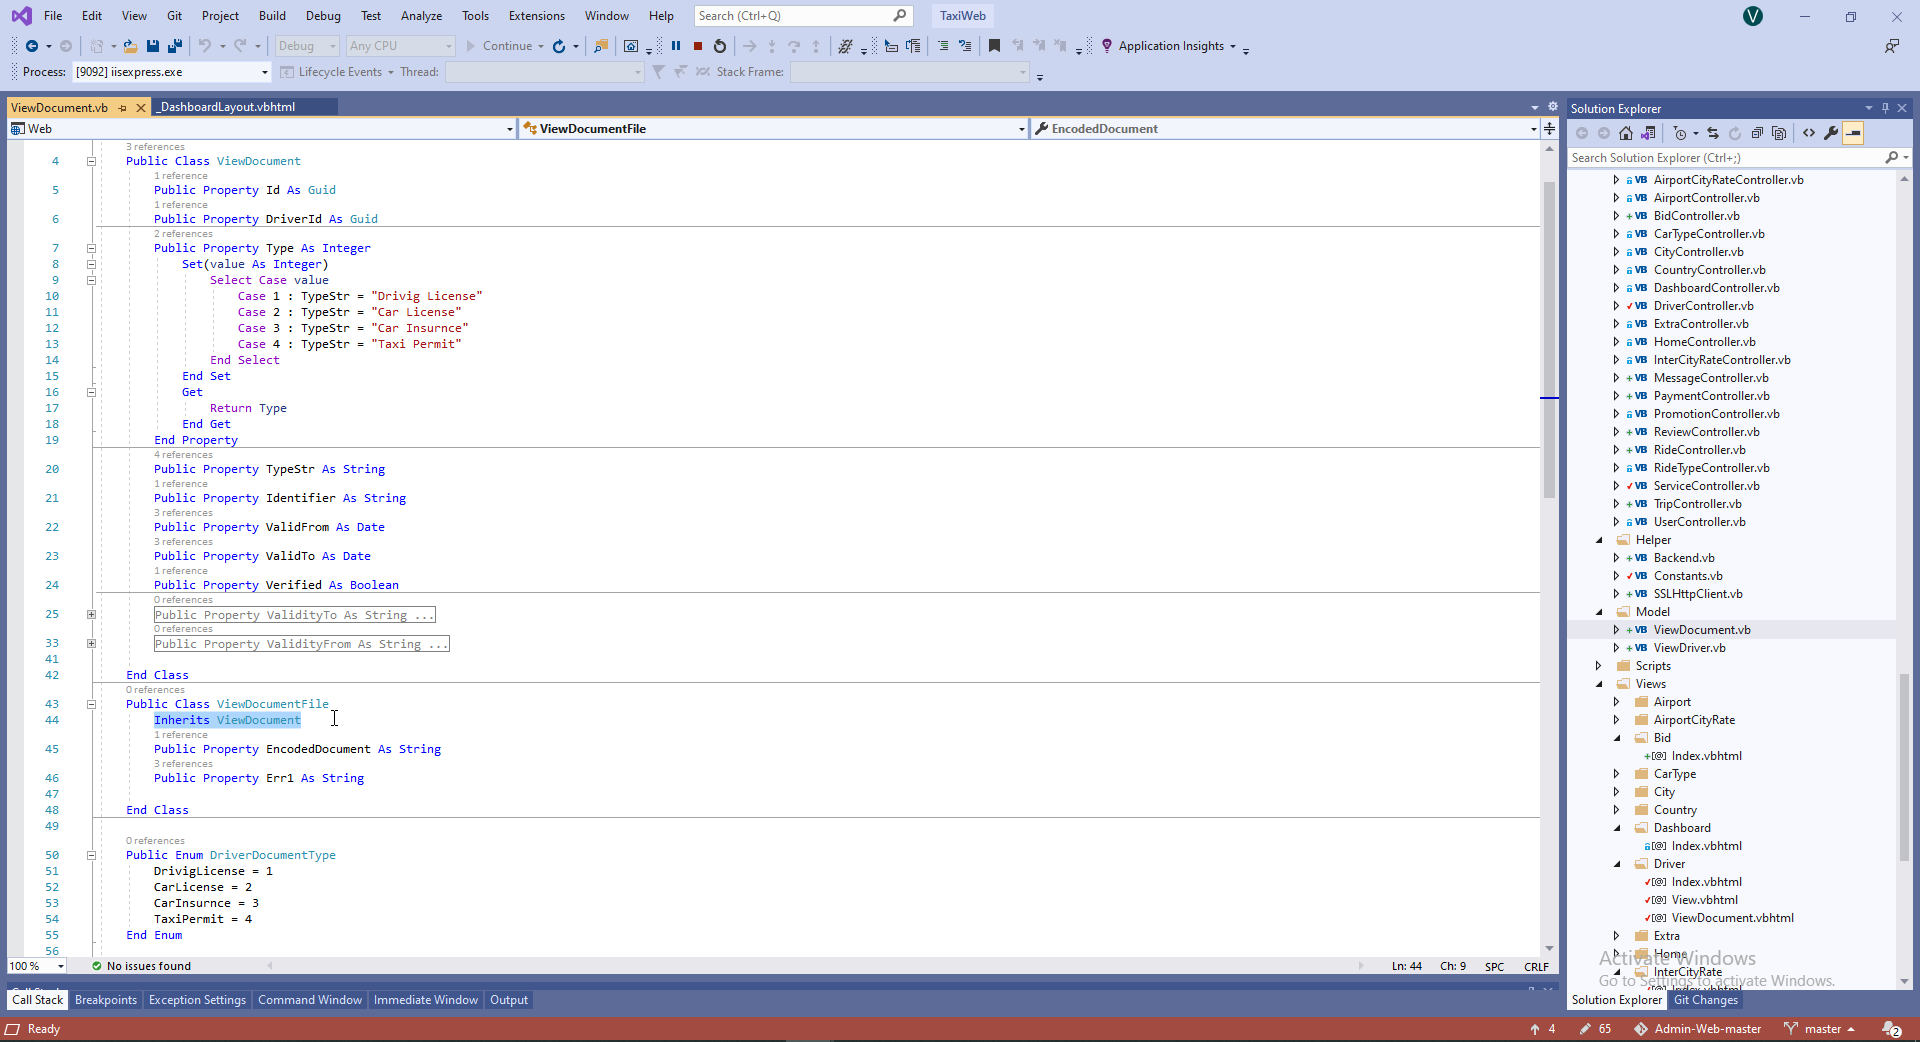Click Sync with Active Document icon
Viewport: 1920px width, 1042px height.
[1713, 133]
